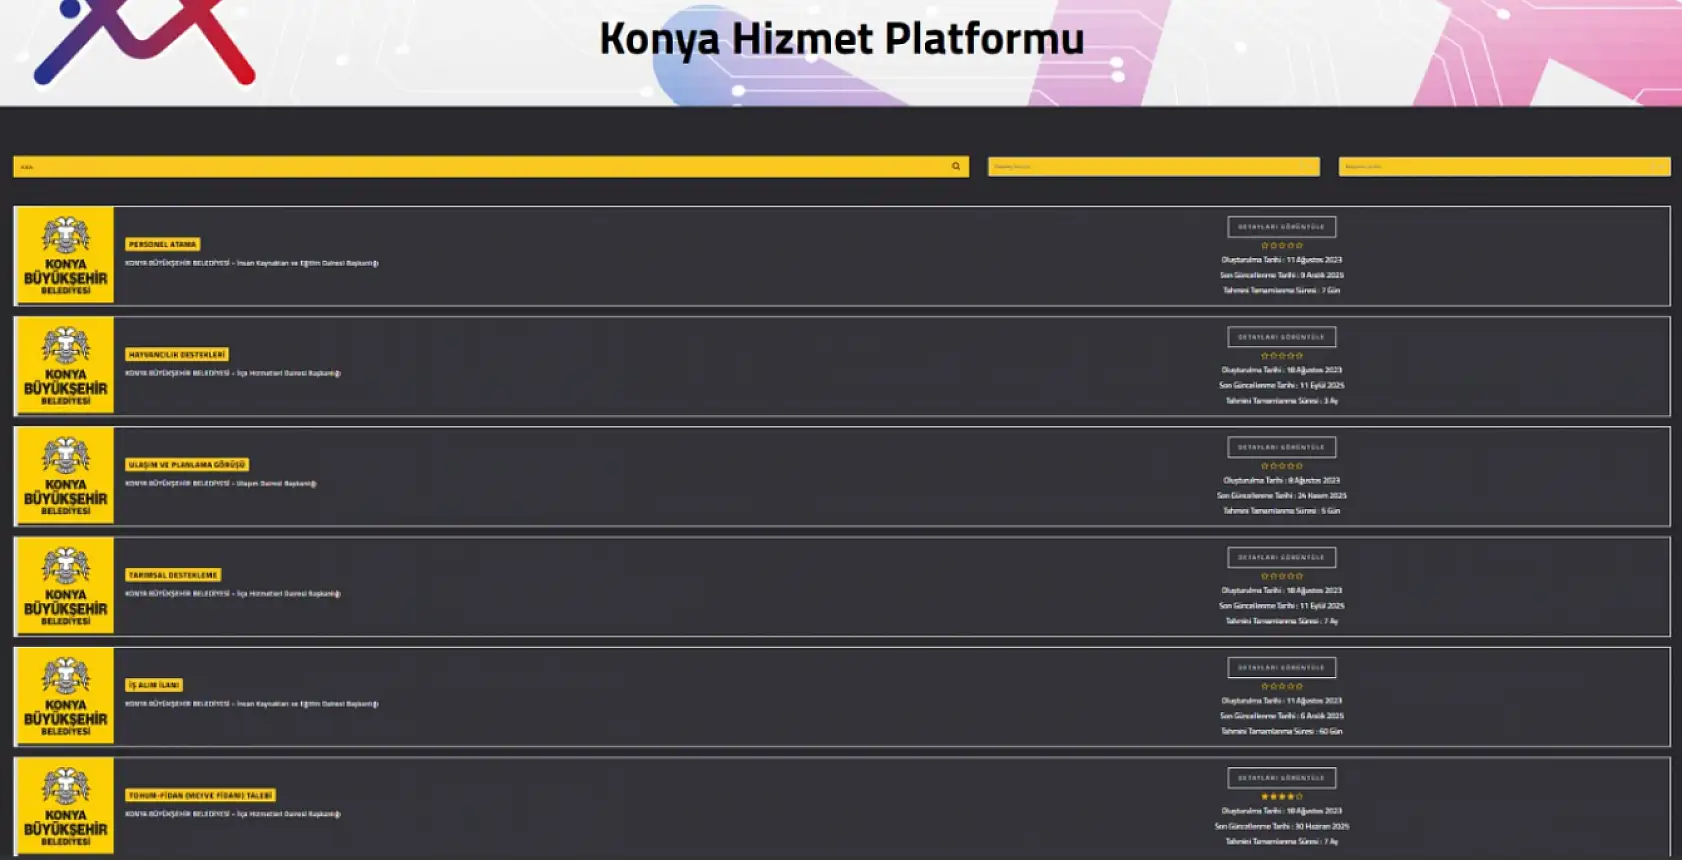Click the search magnifier icon
Image resolution: width=1682 pixels, height=860 pixels.
pyautogui.click(x=955, y=166)
